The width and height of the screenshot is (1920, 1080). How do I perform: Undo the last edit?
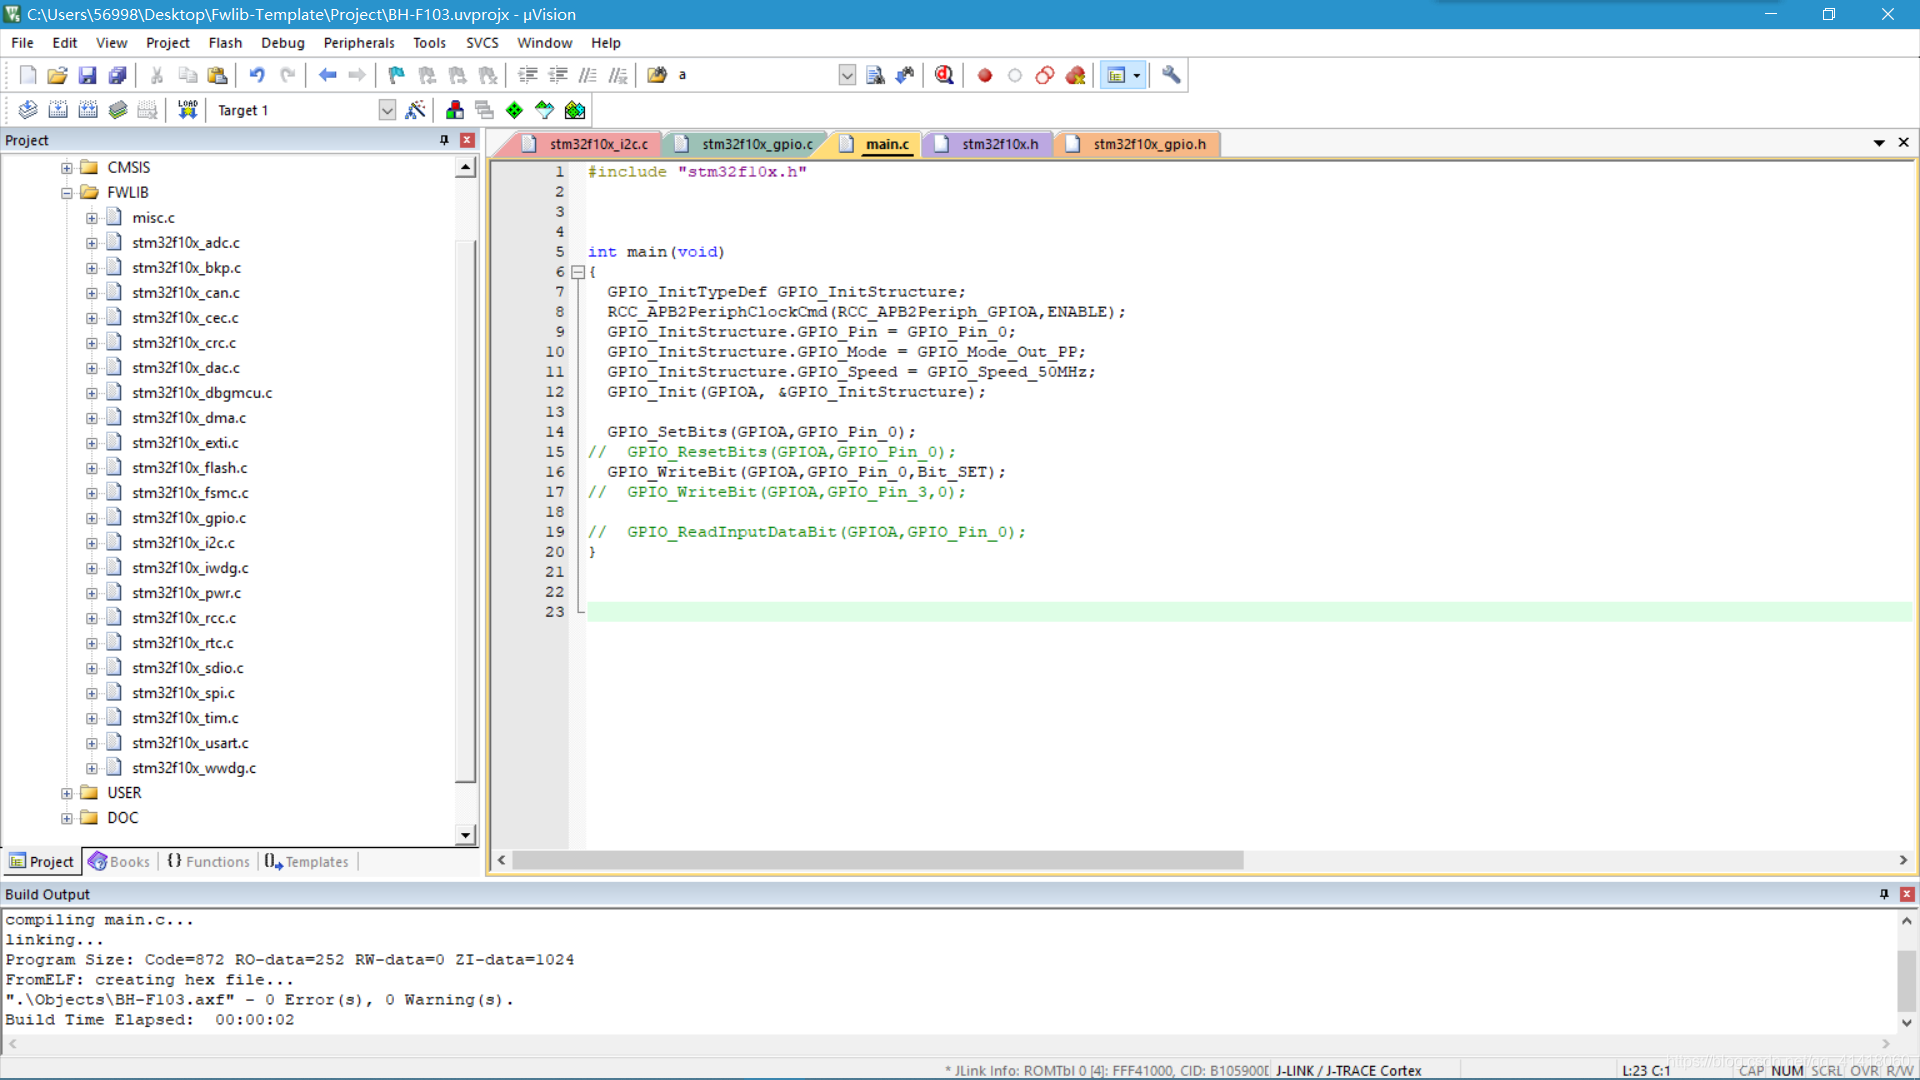pyautogui.click(x=257, y=75)
